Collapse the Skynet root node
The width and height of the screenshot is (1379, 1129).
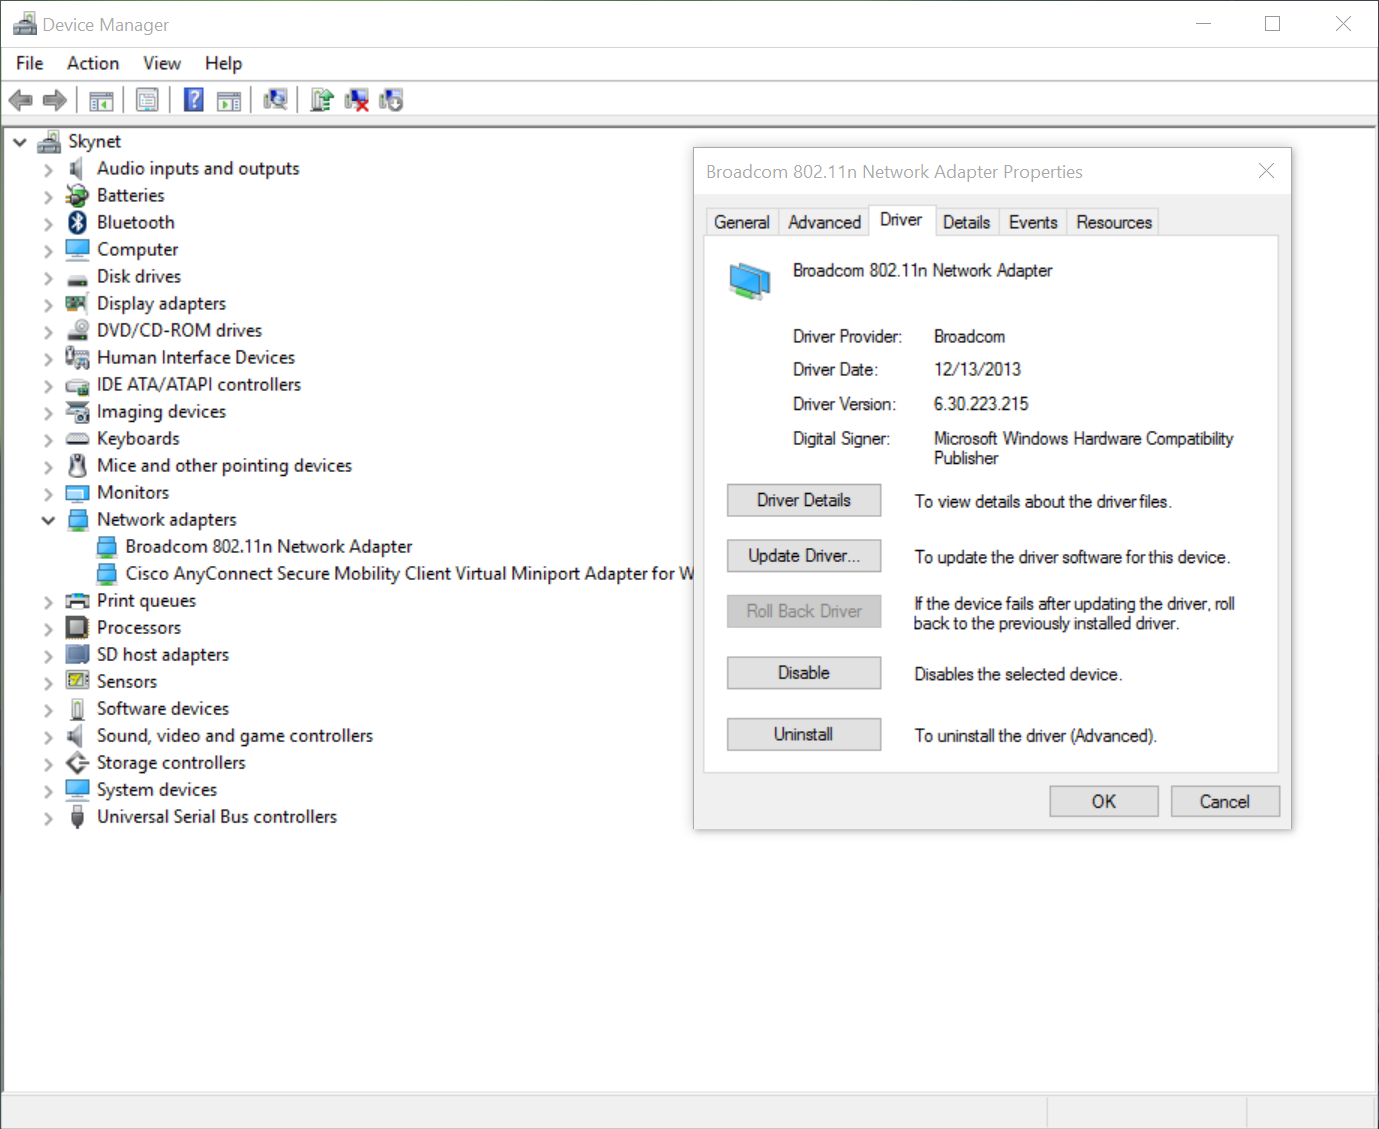click(x=20, y=142)
